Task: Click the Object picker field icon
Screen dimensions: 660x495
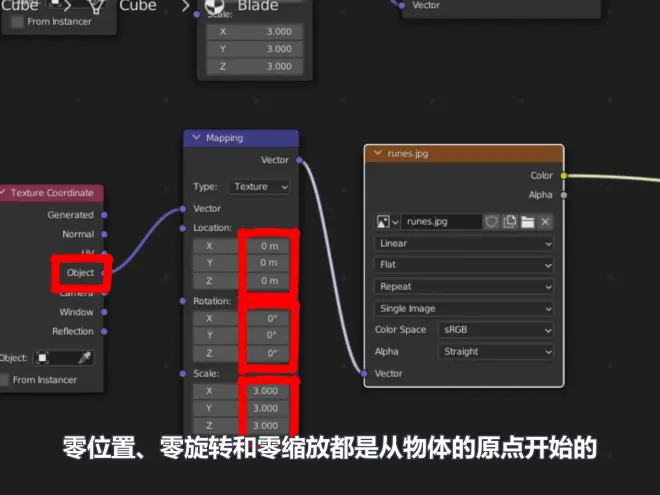Action: 42,358
